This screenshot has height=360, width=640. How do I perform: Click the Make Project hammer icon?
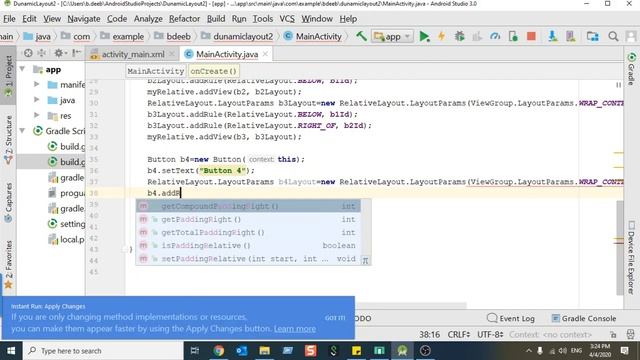point(361,36)
